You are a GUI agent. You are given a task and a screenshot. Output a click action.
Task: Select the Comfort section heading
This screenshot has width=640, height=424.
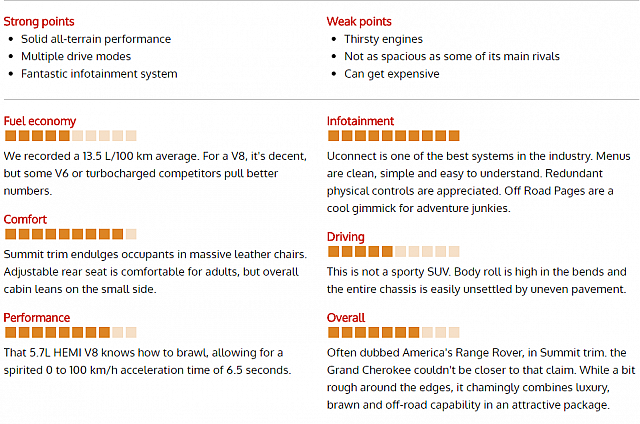coord(25,220)
